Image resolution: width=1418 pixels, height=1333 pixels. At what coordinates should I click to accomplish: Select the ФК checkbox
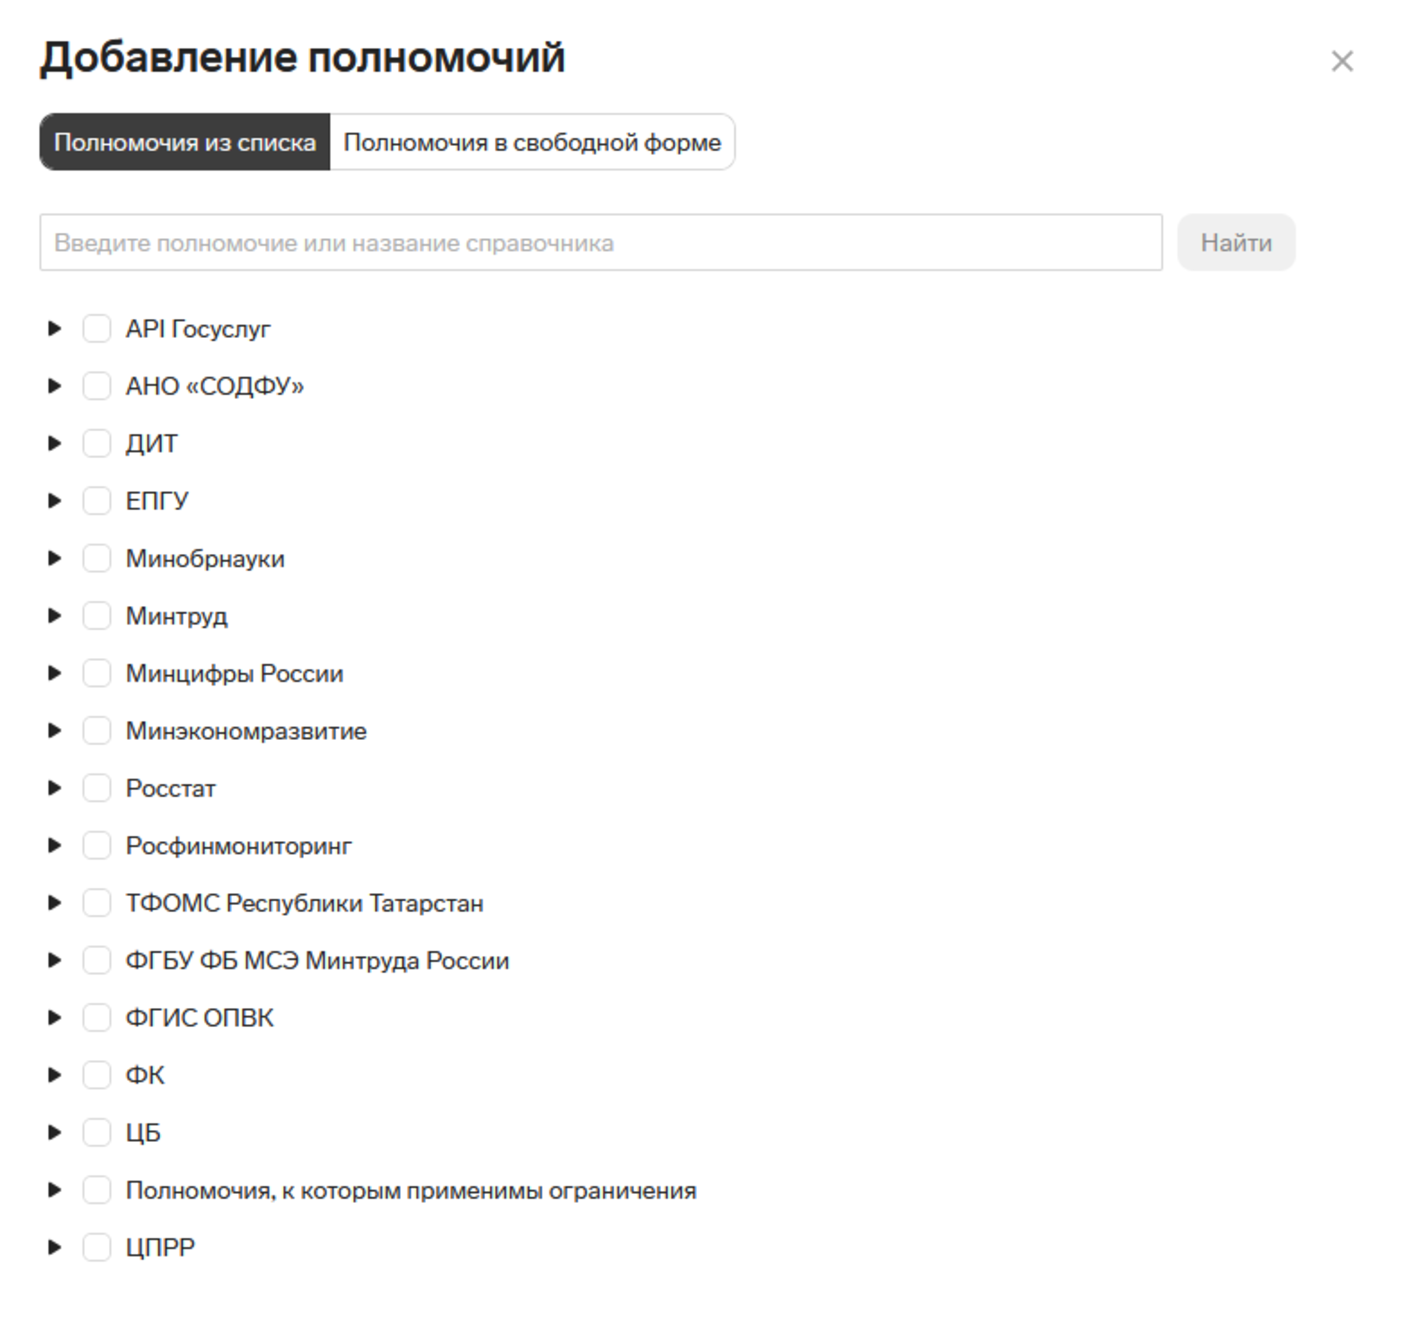coord(96,1075)
